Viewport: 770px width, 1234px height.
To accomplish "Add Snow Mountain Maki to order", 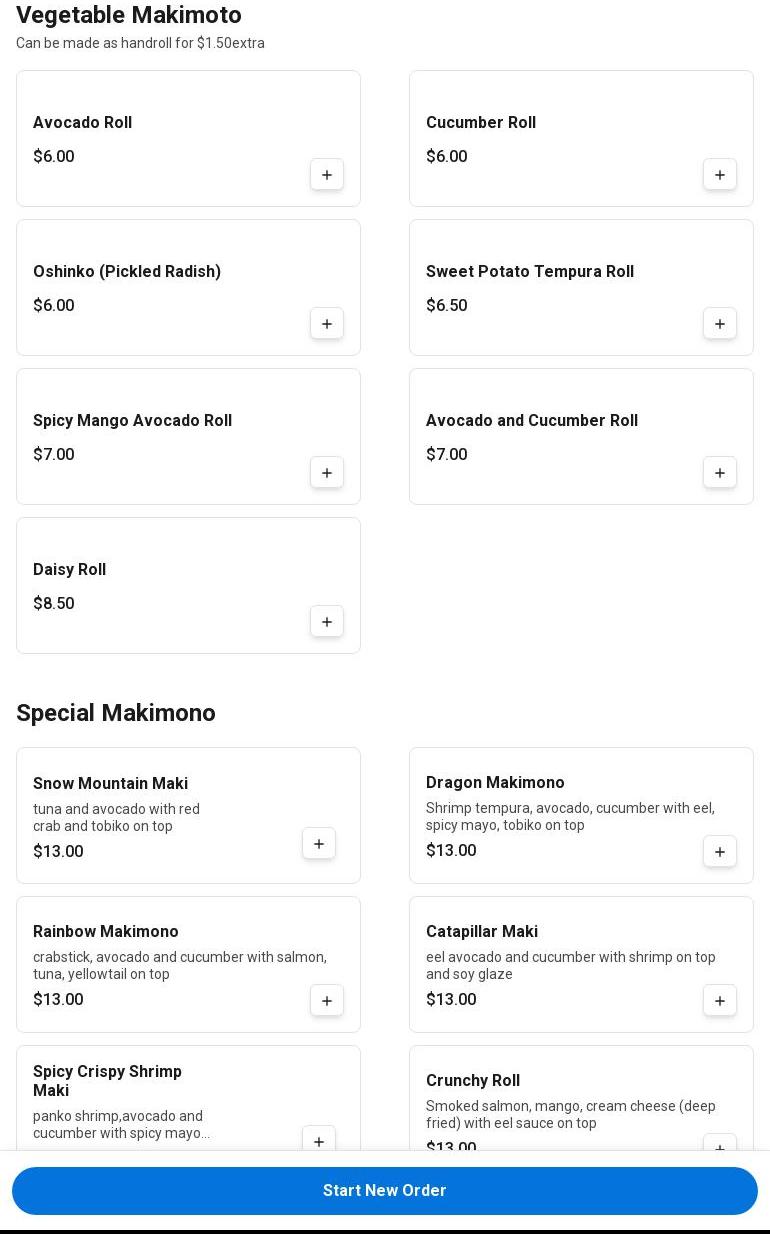I will (319, 844).
